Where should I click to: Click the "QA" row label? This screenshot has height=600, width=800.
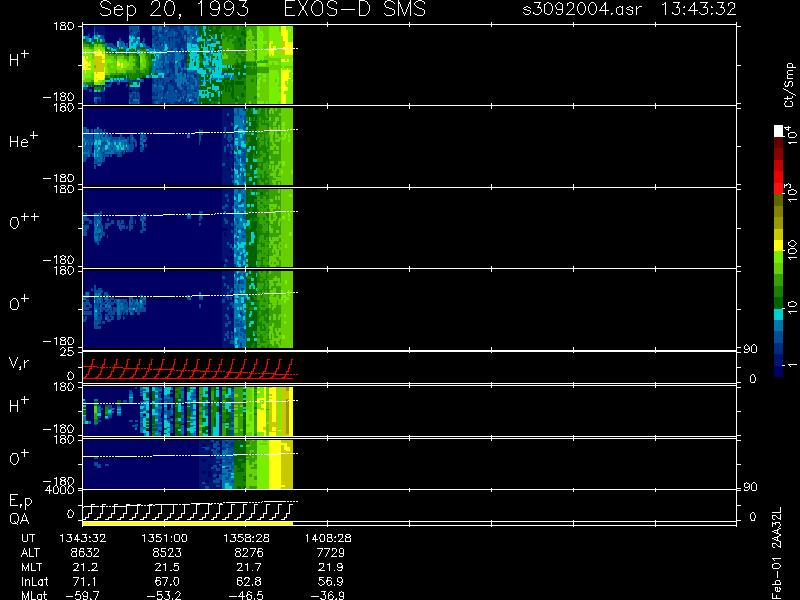(x=19, y=519)
